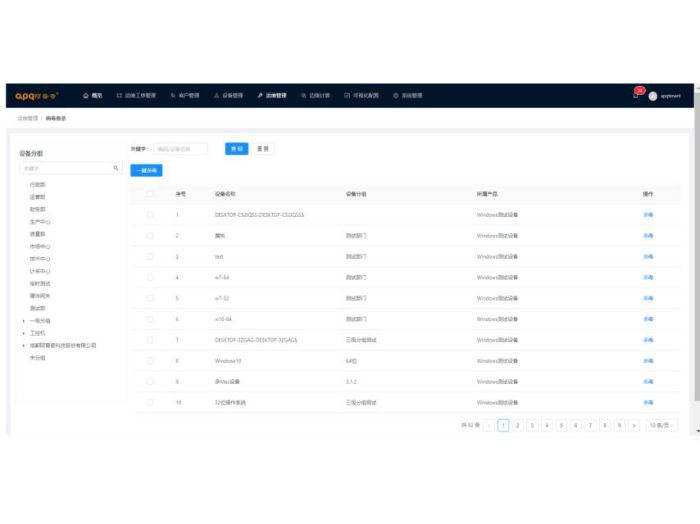Click the keyword input field next to 关键字
The width and height of the screenshot is (700, 524).
pyautogui.click(x=180, y=148)
